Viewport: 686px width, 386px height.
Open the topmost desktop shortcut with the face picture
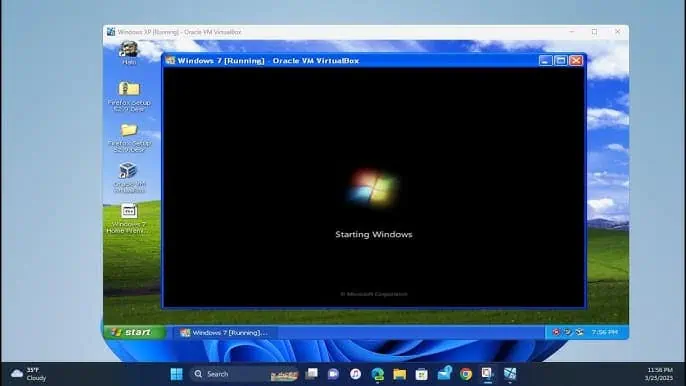(129, 53)
